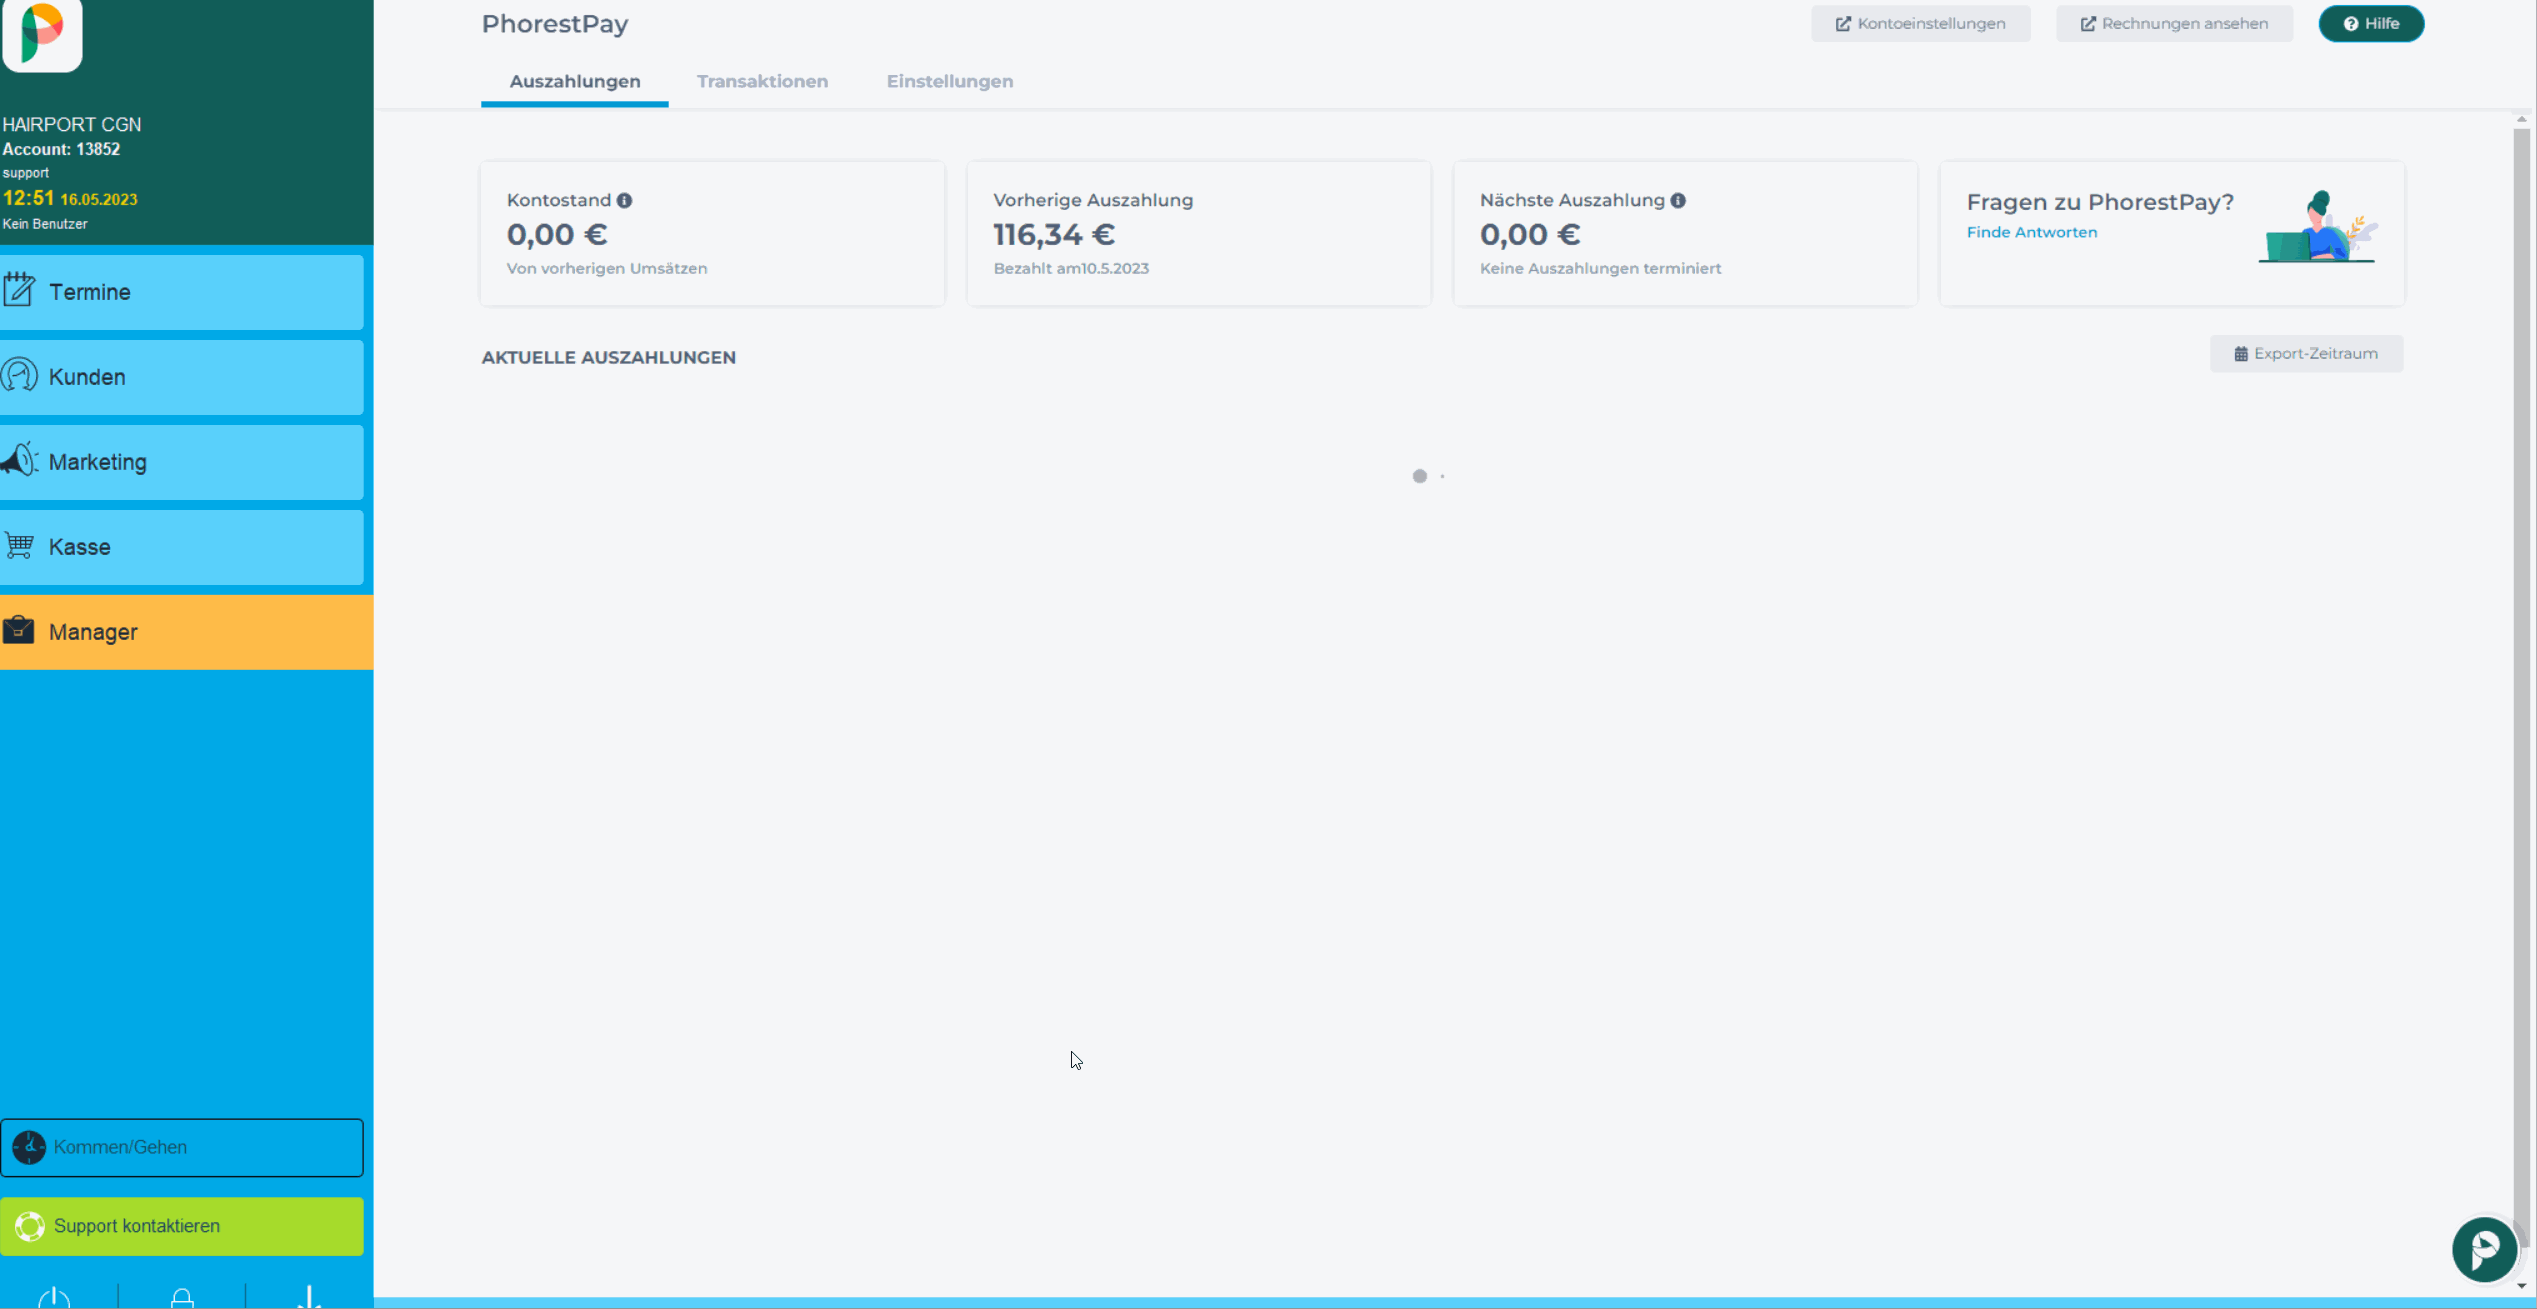Select the customer head icon beside Kunden

19,375
